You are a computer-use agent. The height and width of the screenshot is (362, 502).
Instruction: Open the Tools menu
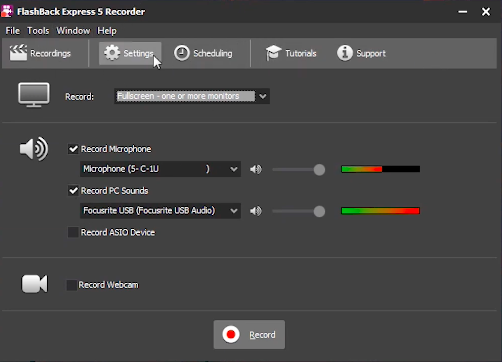(x=38, y=31)
